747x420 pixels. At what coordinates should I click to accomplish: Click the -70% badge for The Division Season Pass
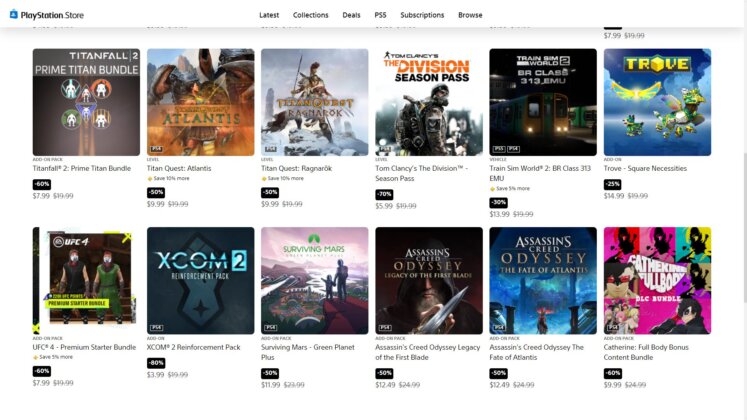coord(384,194)
